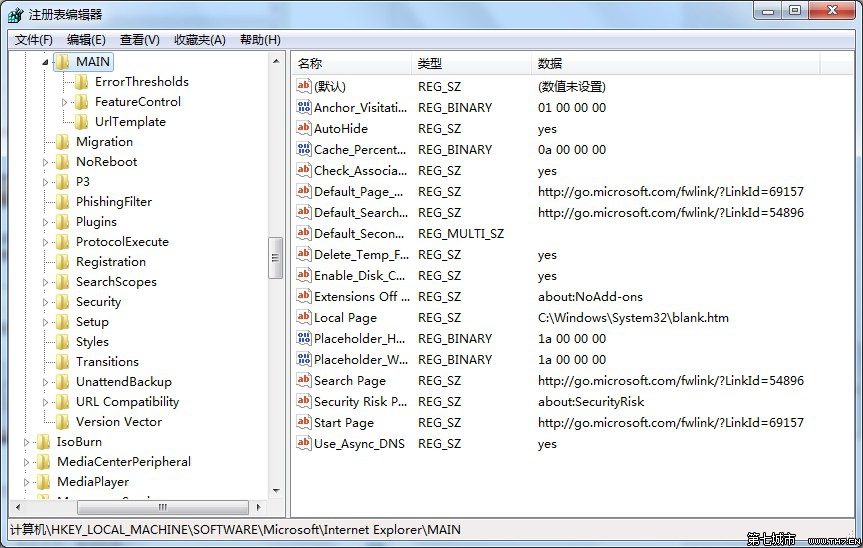Expand the SearchScopes key
The width and height of the screenshot is (863, 548).
[46, 282]
